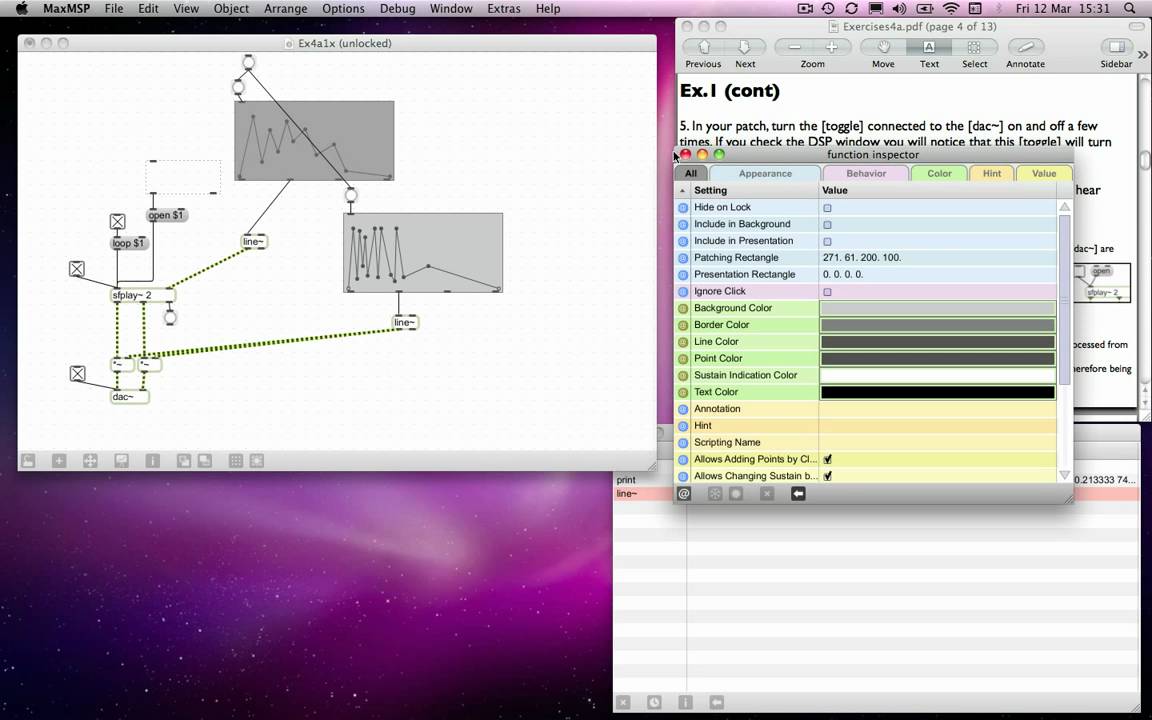Click the freeze snowflake icon in inspector
The height and width of the screenshot is (720, 1152).
coord(714,494)
